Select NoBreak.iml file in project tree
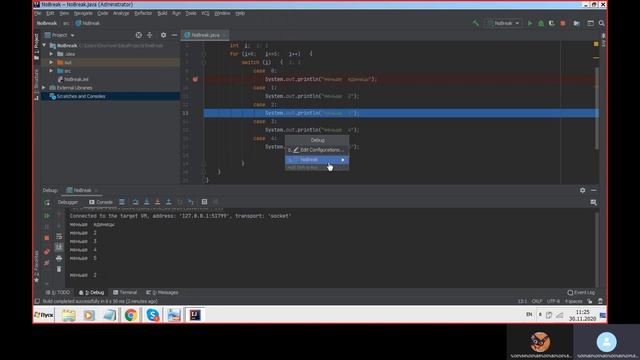 73,79
